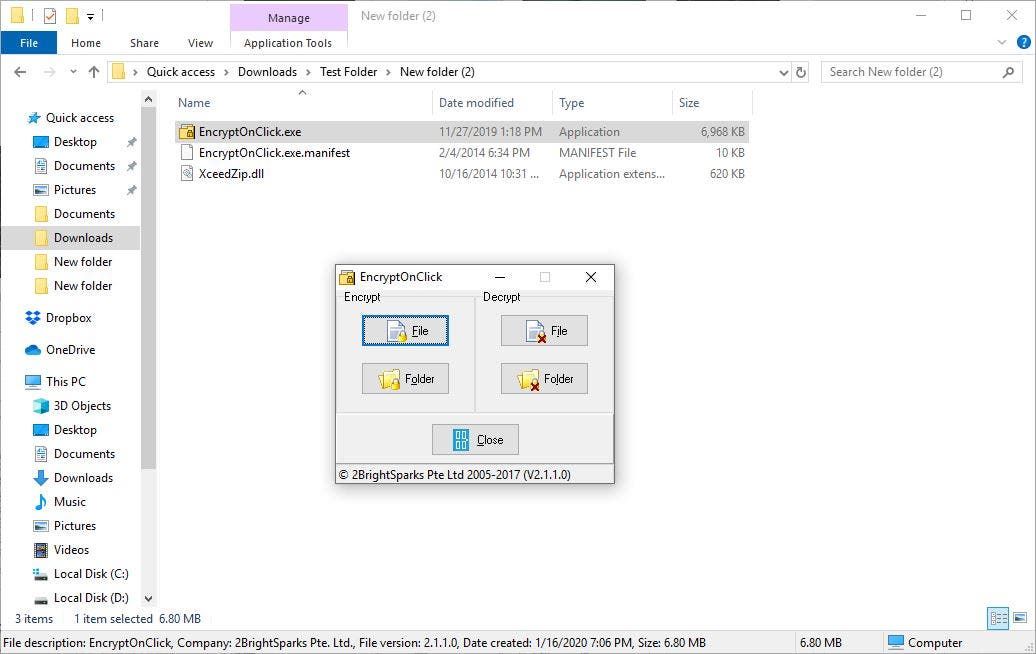The height and width of the screenshot is (654, 1036).
Task: Click the MANIFEST File type cell
Action: tap(597, 153)
